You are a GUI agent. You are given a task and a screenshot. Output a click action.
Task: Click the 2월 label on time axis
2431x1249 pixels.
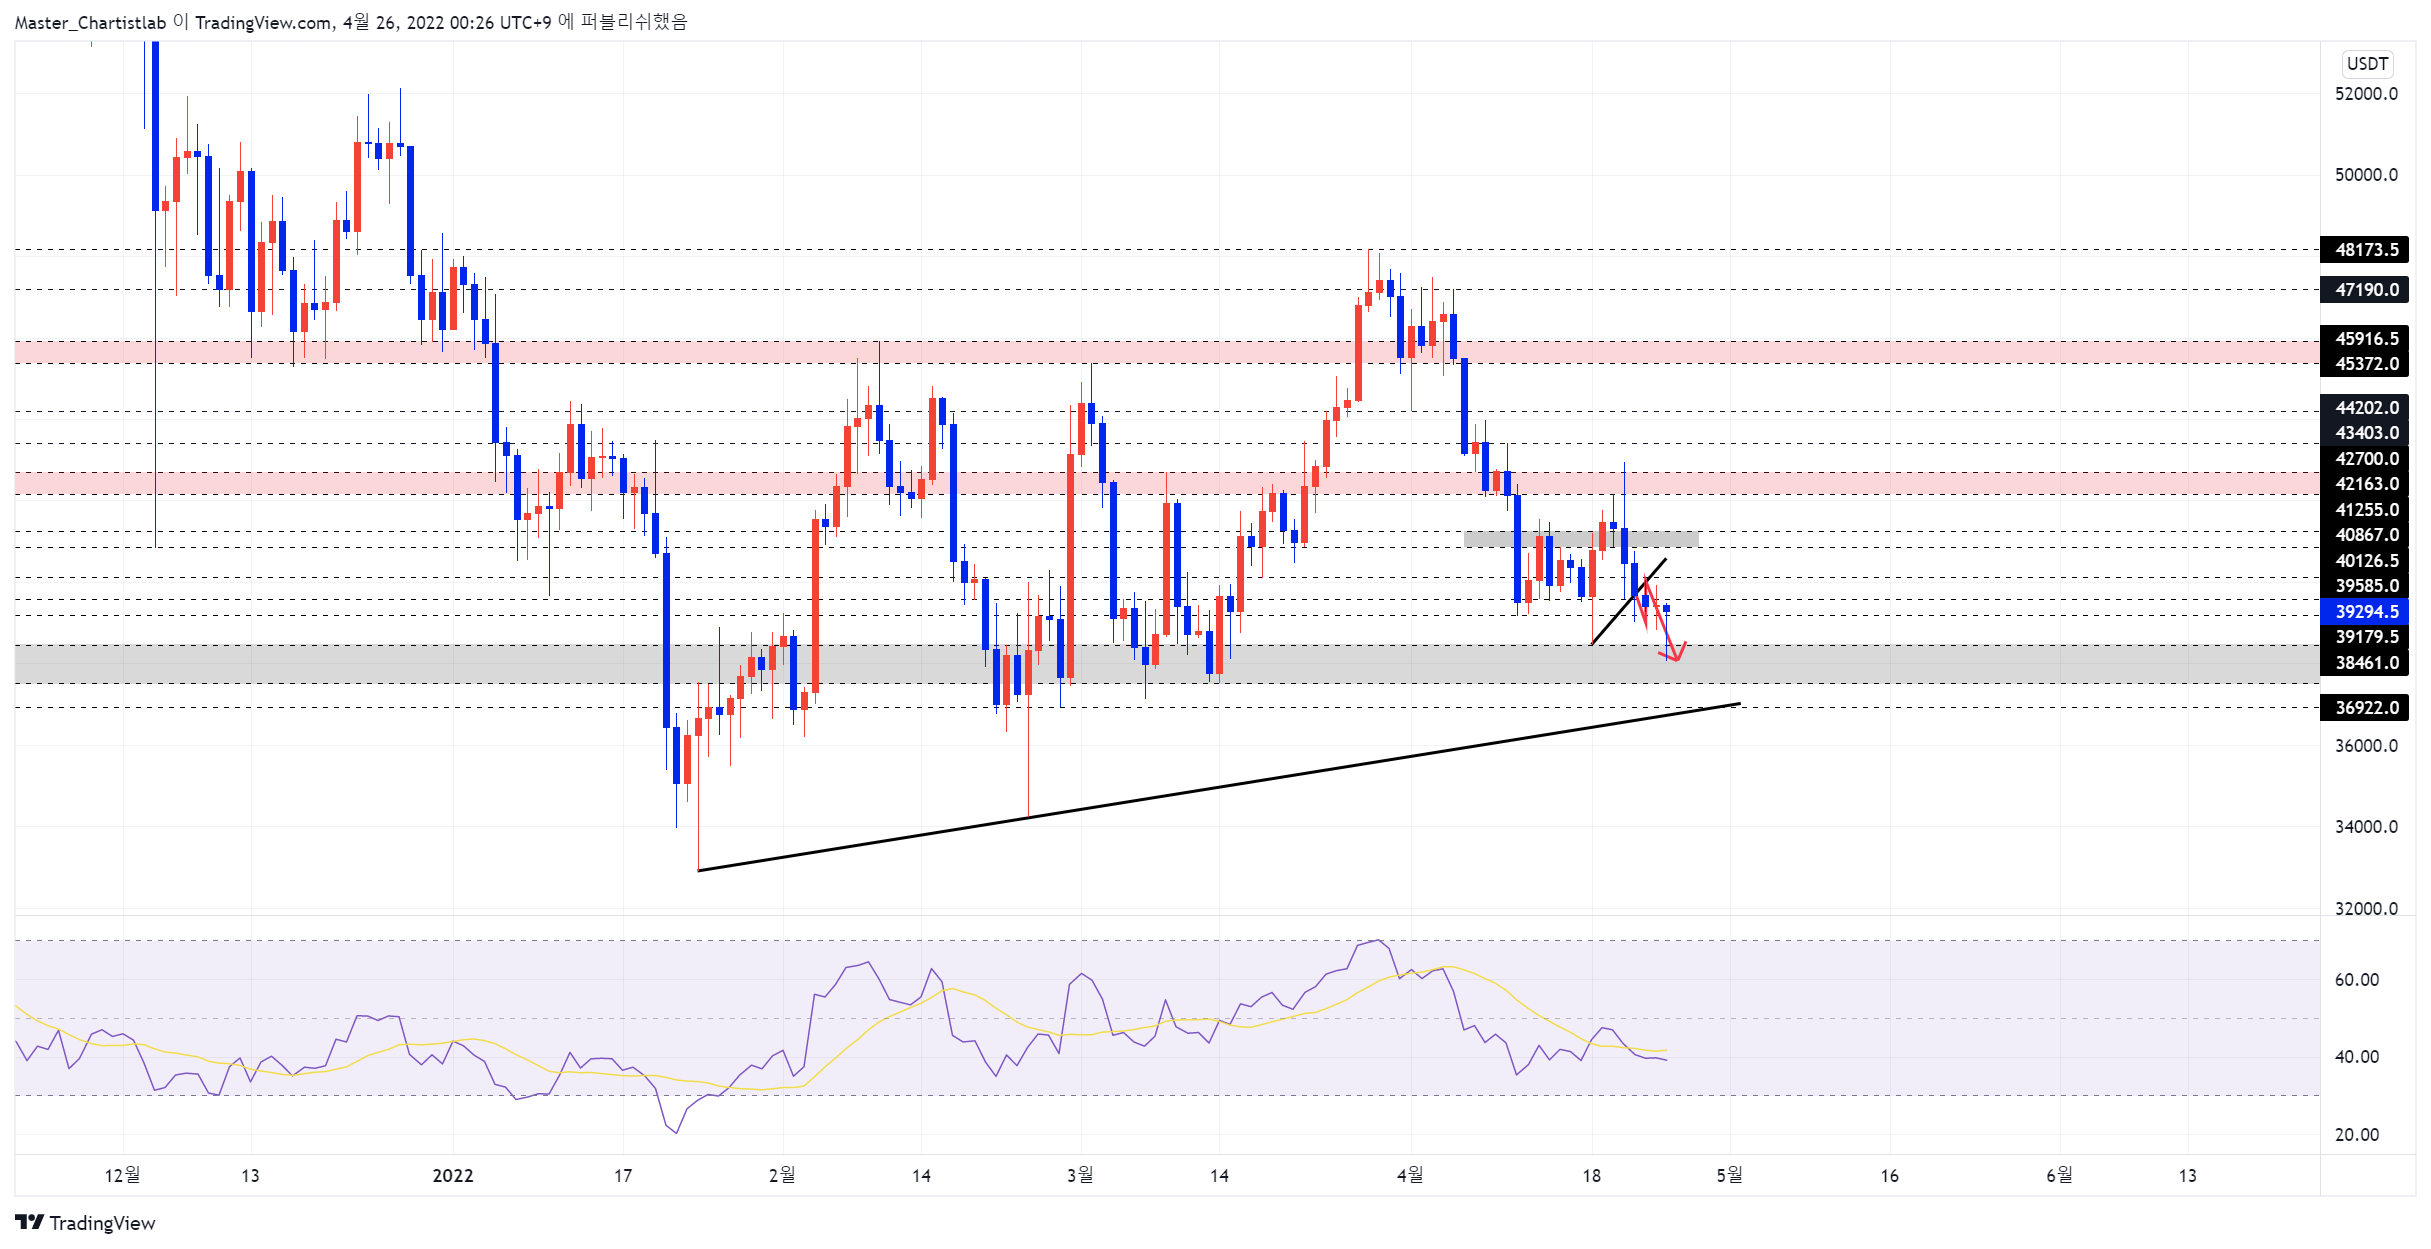782,1176
